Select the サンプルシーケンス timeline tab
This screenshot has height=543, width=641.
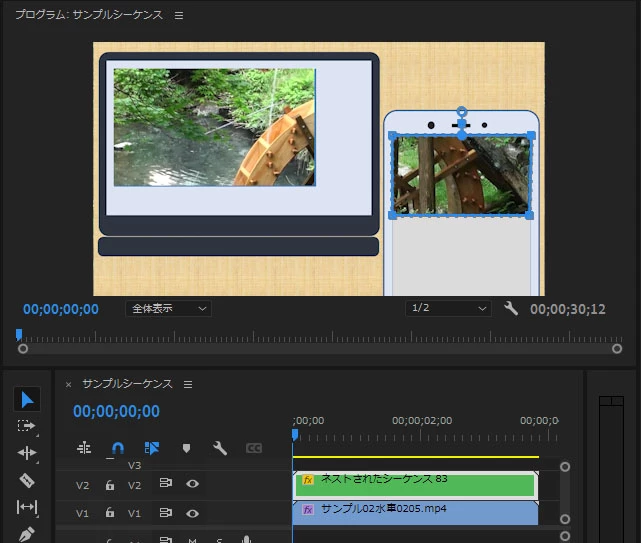tap(128, 384)
